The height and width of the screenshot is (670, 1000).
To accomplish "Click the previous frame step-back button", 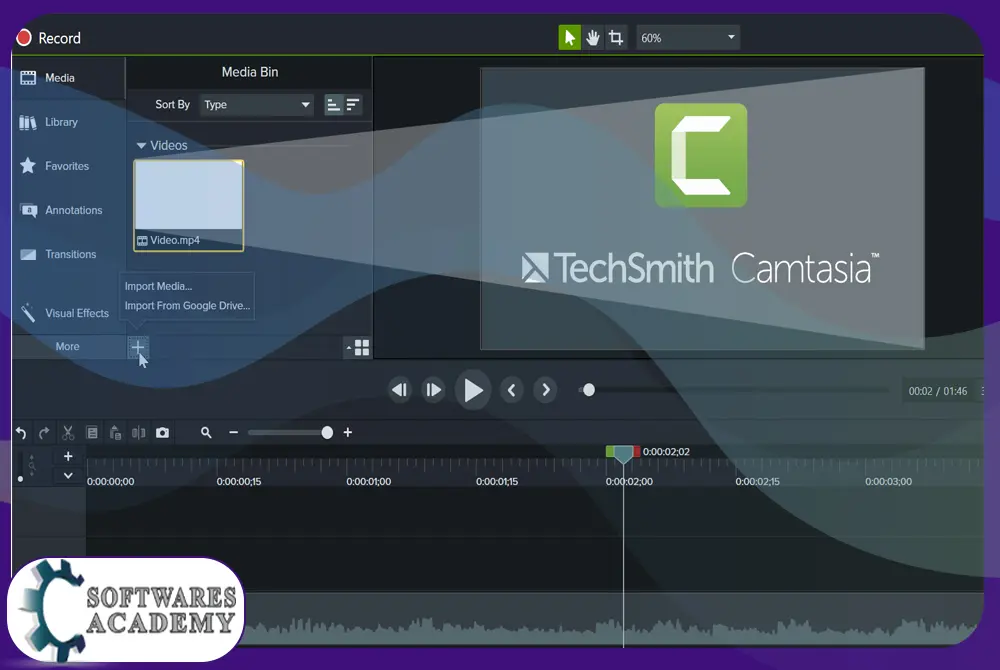I will [400, 390].
